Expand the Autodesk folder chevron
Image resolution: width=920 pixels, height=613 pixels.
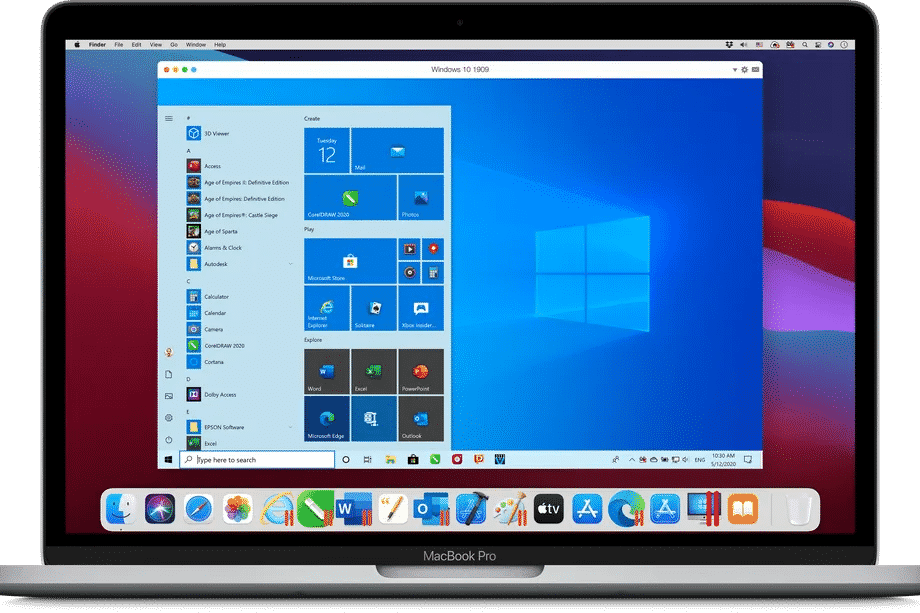coord(288,264)
